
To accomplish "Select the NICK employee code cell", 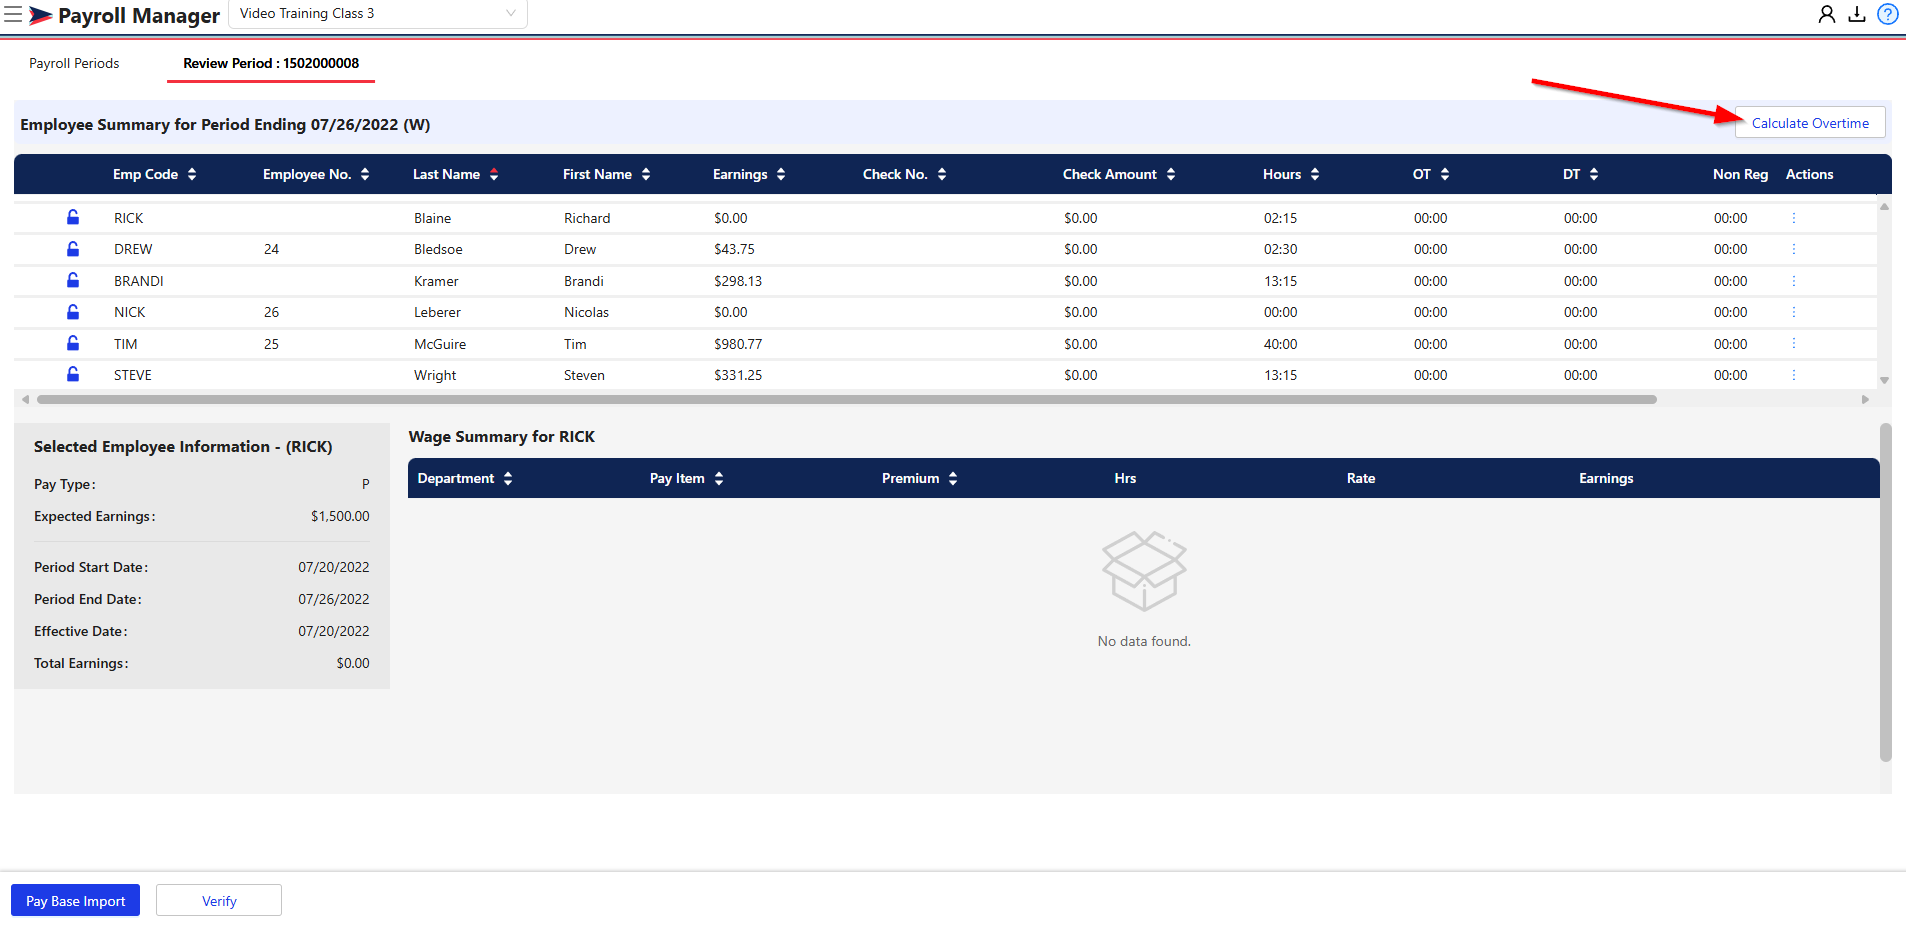I will [x=130, y=312].
